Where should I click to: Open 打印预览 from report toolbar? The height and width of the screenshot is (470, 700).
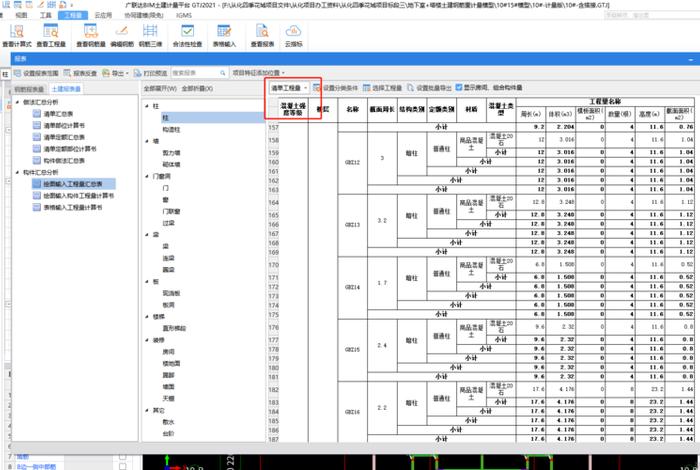coord(150,73)
